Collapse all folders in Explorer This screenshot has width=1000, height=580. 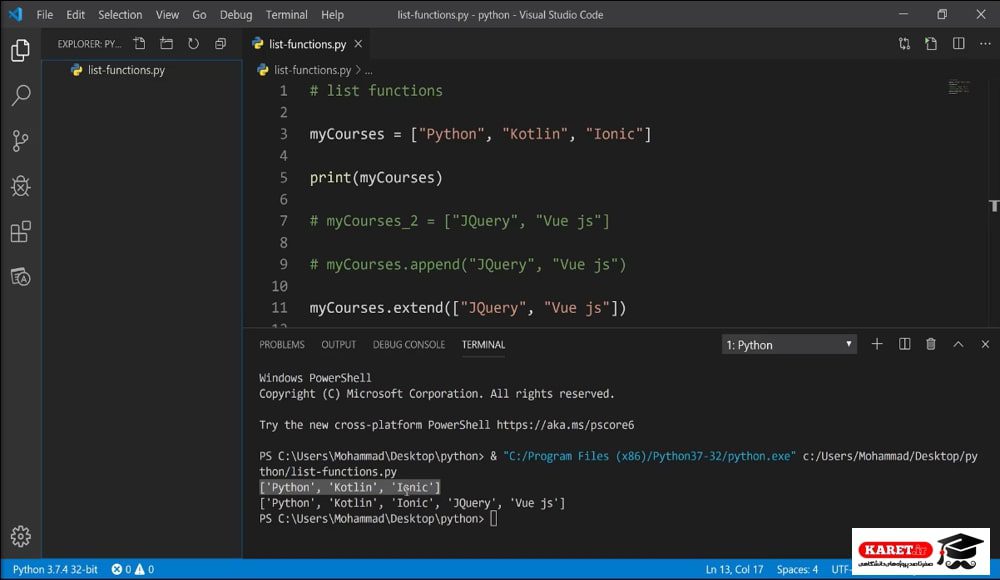tap(220, 43)
